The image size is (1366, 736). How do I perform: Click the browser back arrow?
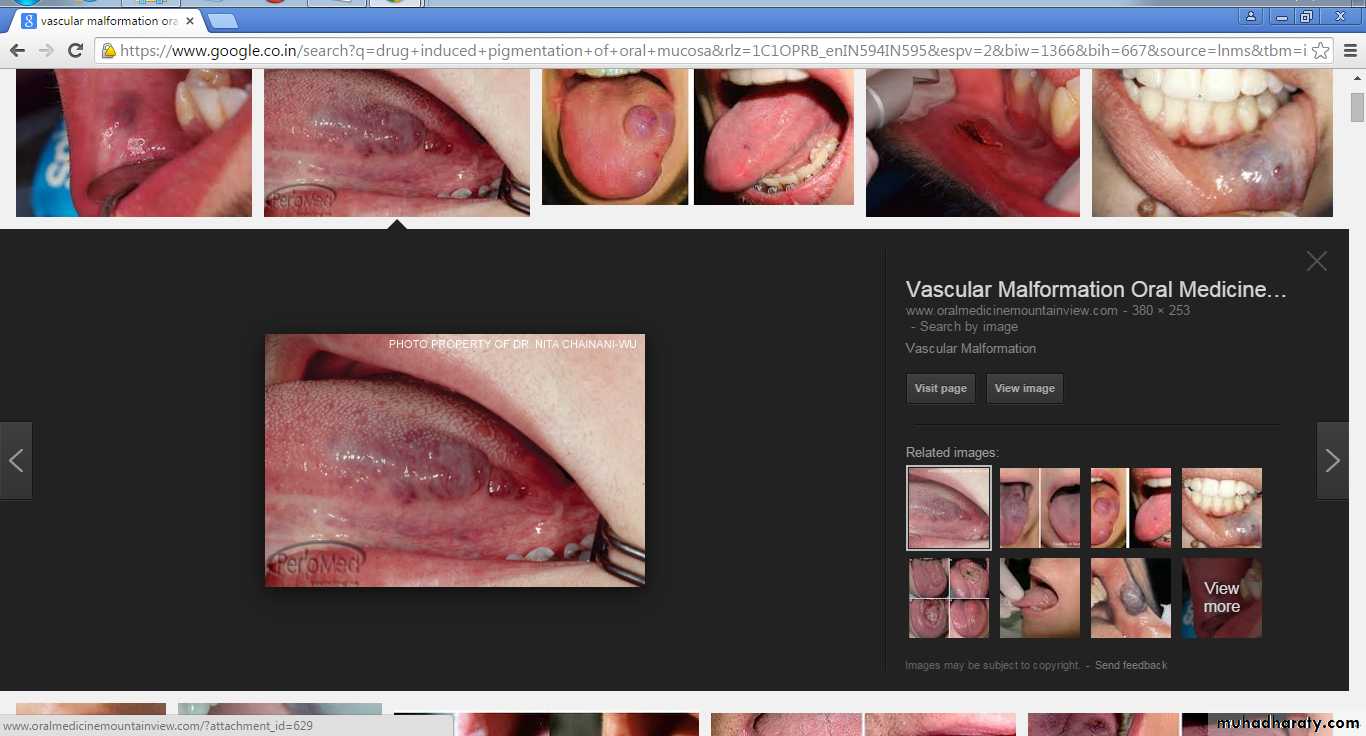[17, 50]
